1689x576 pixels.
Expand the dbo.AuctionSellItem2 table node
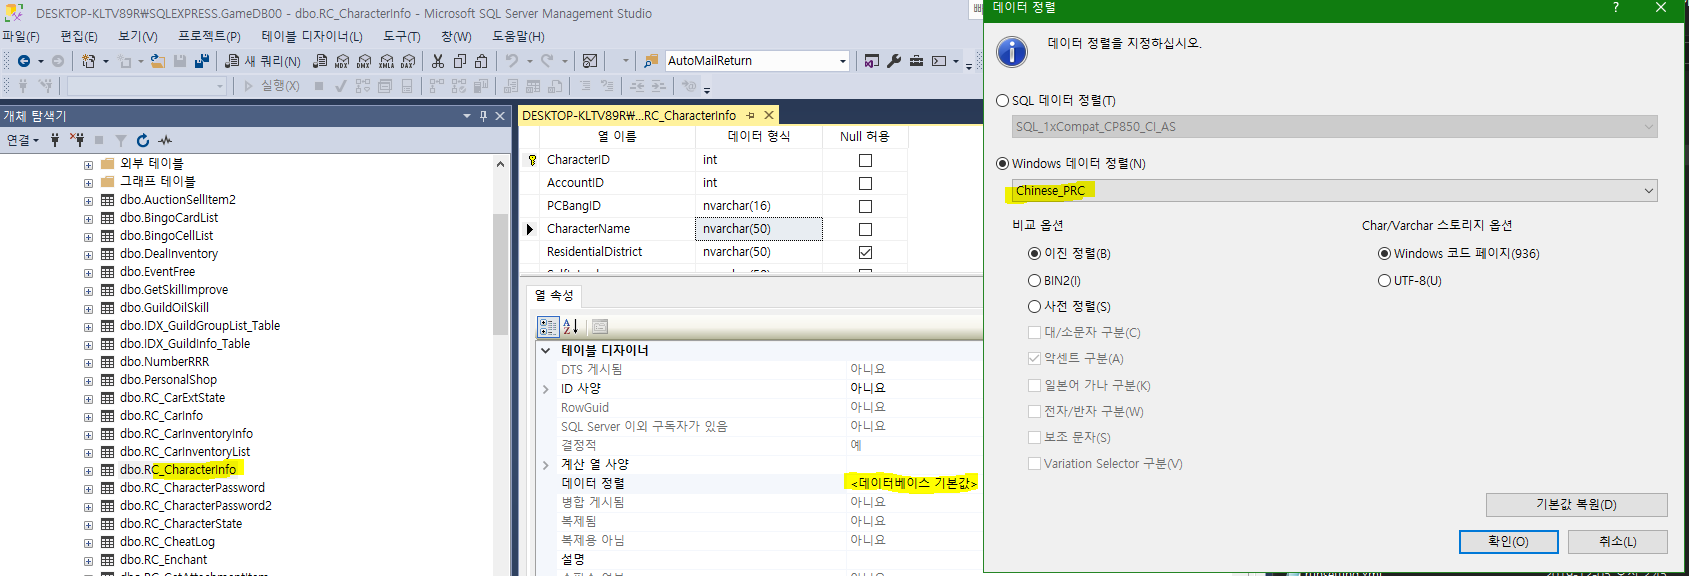point(88,201)
